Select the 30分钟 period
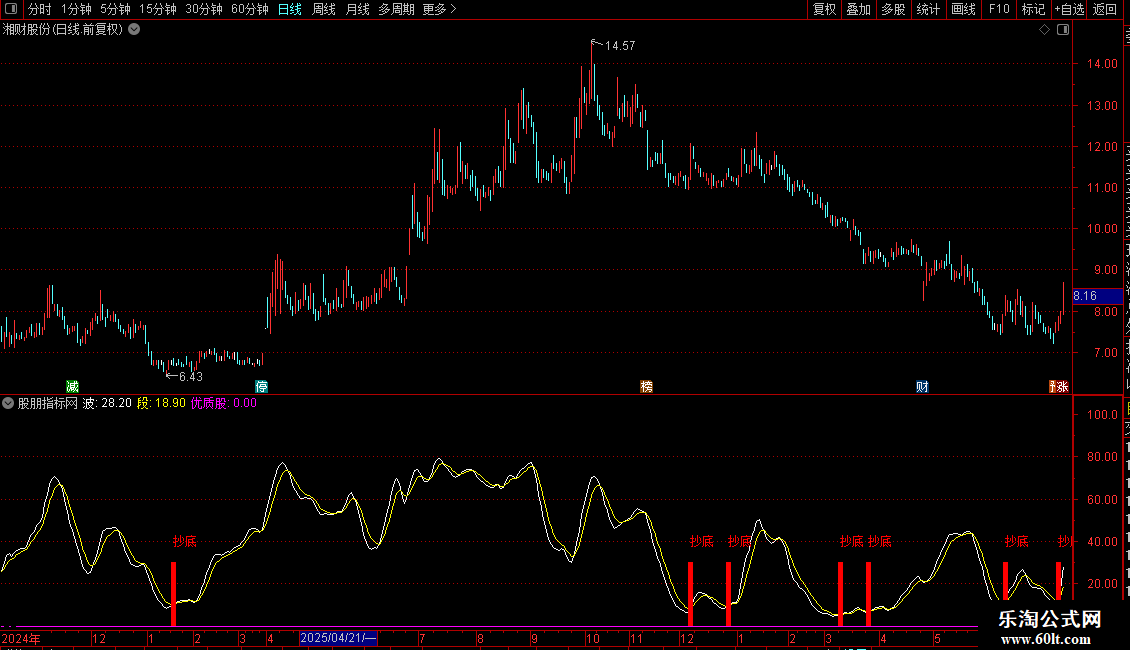The width and height of the screenshot is (1130, 650). coord(204,9)
